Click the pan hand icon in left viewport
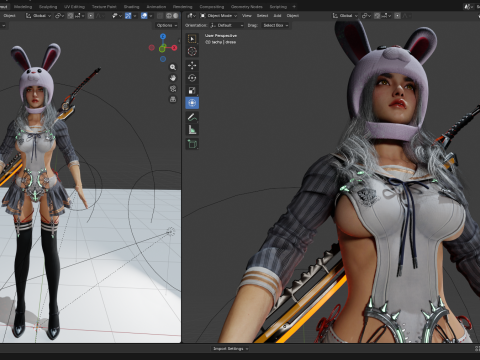Screen dimensions: 480x360 coord(173,78)
